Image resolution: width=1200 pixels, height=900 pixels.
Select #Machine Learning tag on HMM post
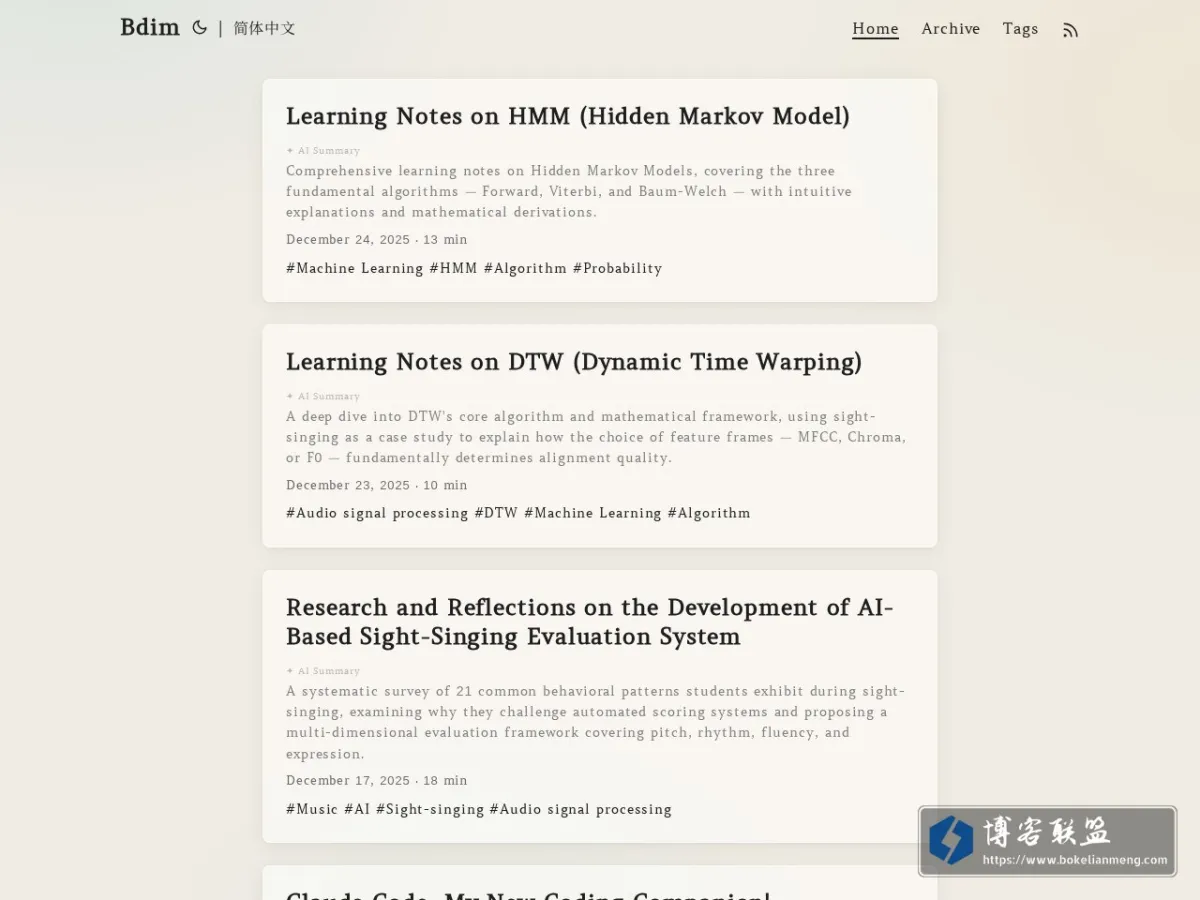coord(355,268)
